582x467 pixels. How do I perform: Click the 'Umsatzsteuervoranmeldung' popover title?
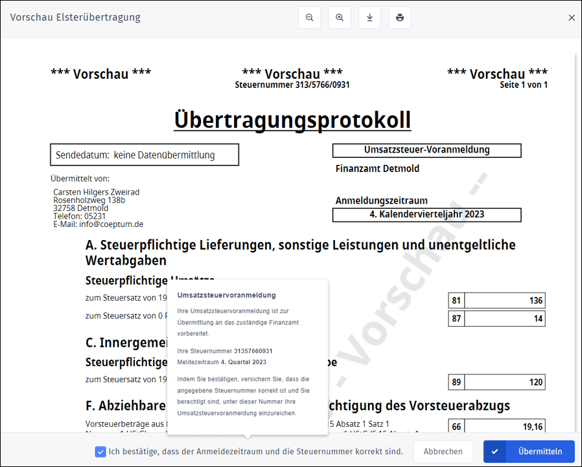[x=226, y=295]
